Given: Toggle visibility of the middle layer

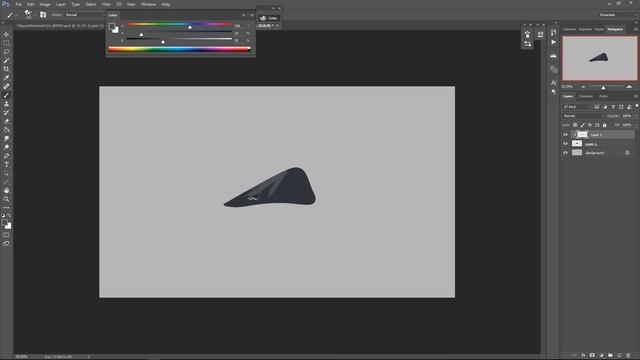Looking at the screenshot, I should (565, 144).
